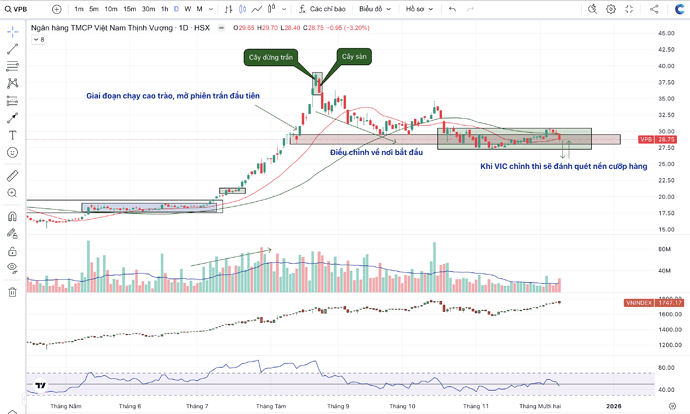Select the ruler measure tool
Screen dimensions: 690x414
[12, 176]
